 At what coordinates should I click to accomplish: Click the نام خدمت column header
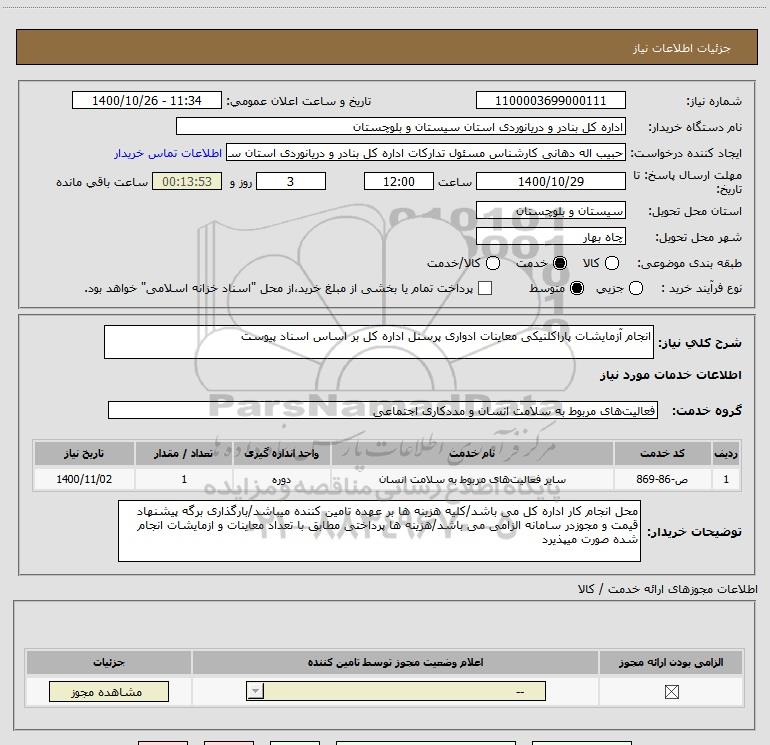pos(472,453)
